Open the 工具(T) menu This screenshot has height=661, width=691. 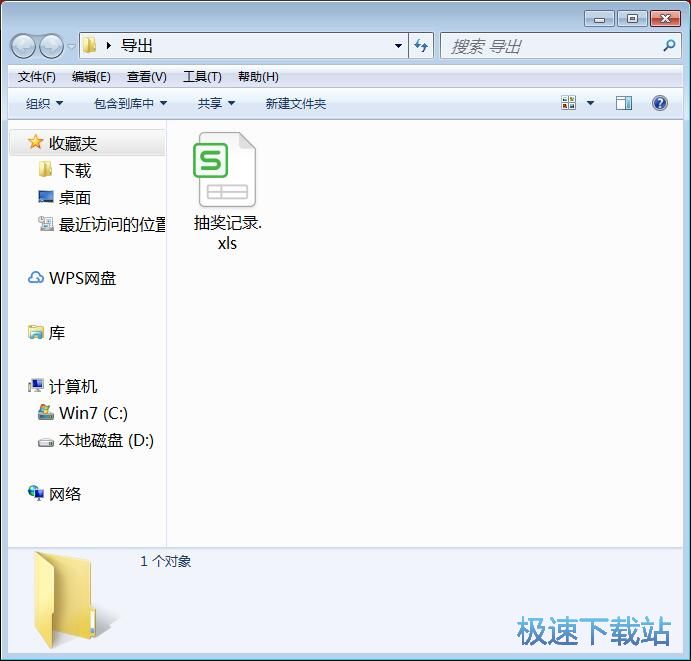(x=202, y=77)
